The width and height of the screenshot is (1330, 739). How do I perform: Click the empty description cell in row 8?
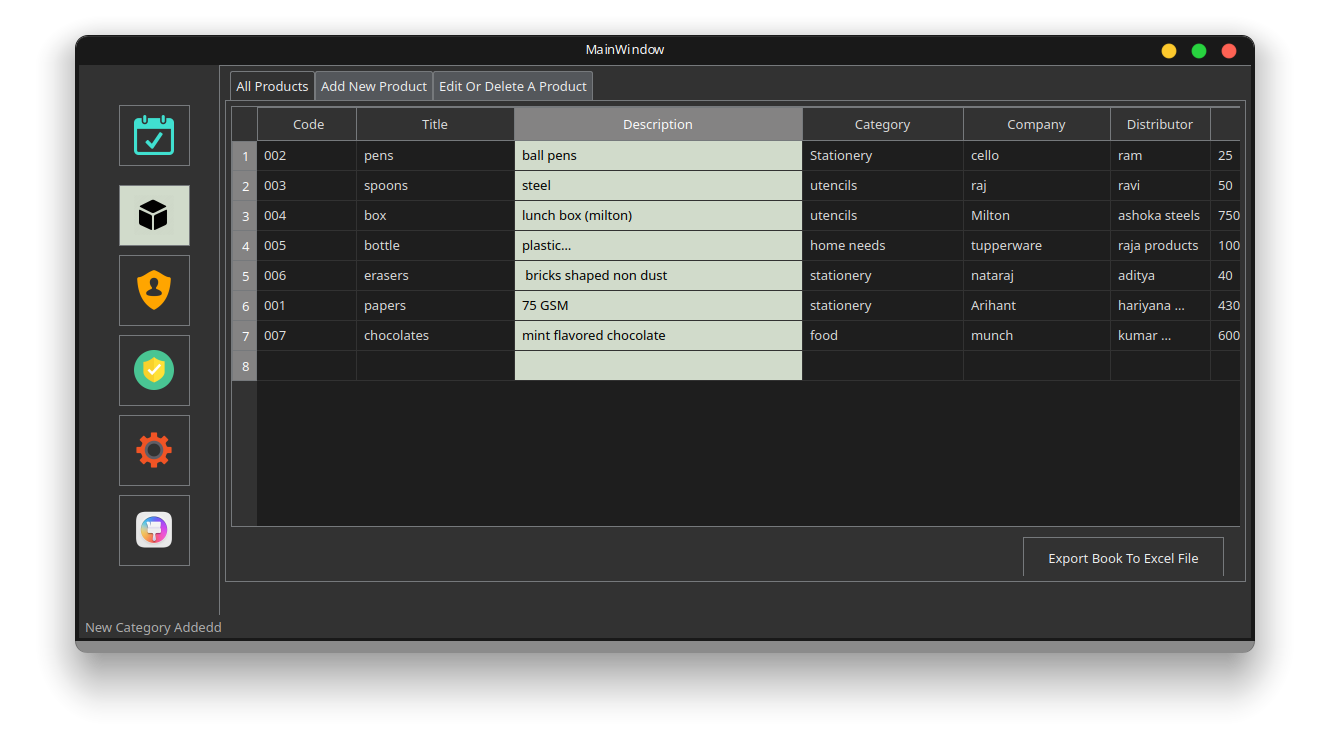[x=659, y=366]
